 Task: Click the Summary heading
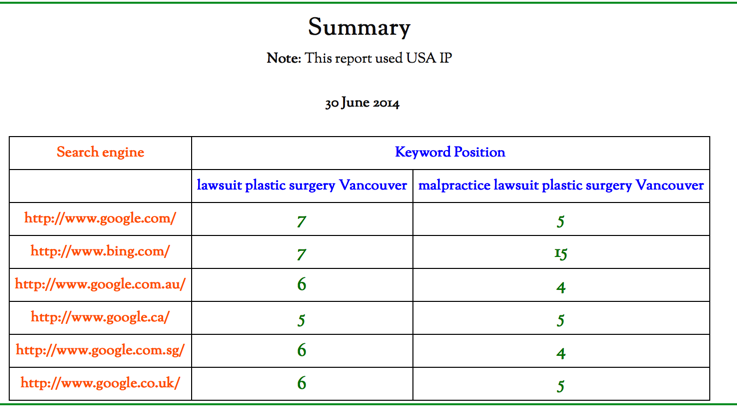(x=359, y=28)
